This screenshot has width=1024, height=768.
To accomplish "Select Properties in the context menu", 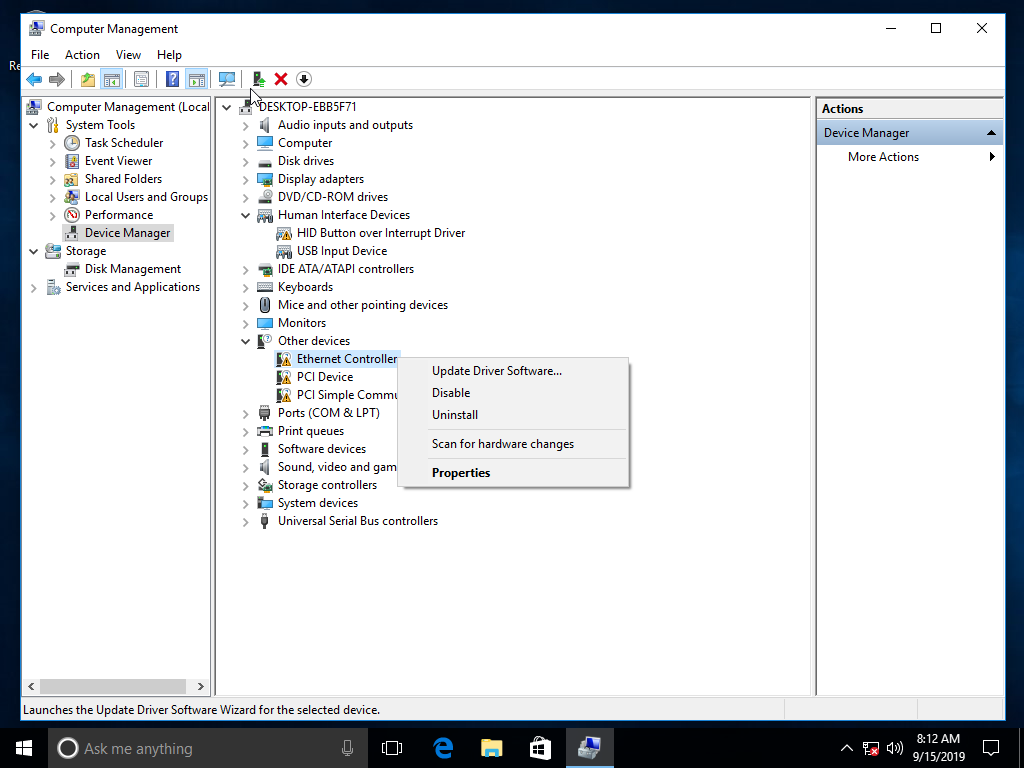I will pyautogui.click(x=461, y=473).
